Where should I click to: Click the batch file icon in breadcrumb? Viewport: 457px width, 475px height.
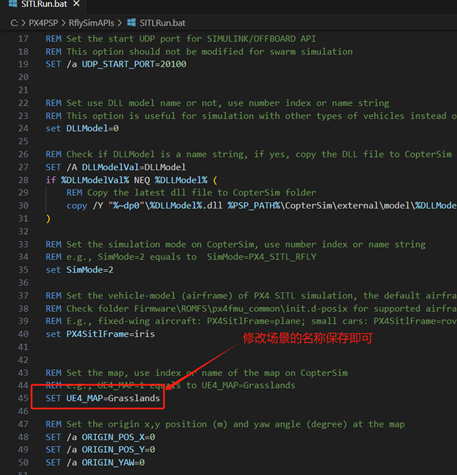(x=132, y=23)
